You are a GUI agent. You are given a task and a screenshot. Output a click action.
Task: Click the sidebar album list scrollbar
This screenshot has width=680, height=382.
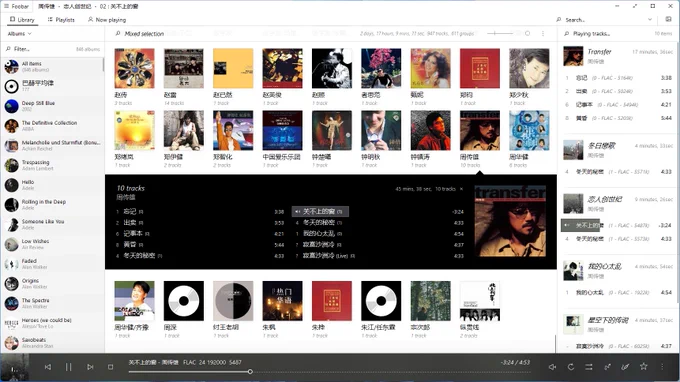103,65
